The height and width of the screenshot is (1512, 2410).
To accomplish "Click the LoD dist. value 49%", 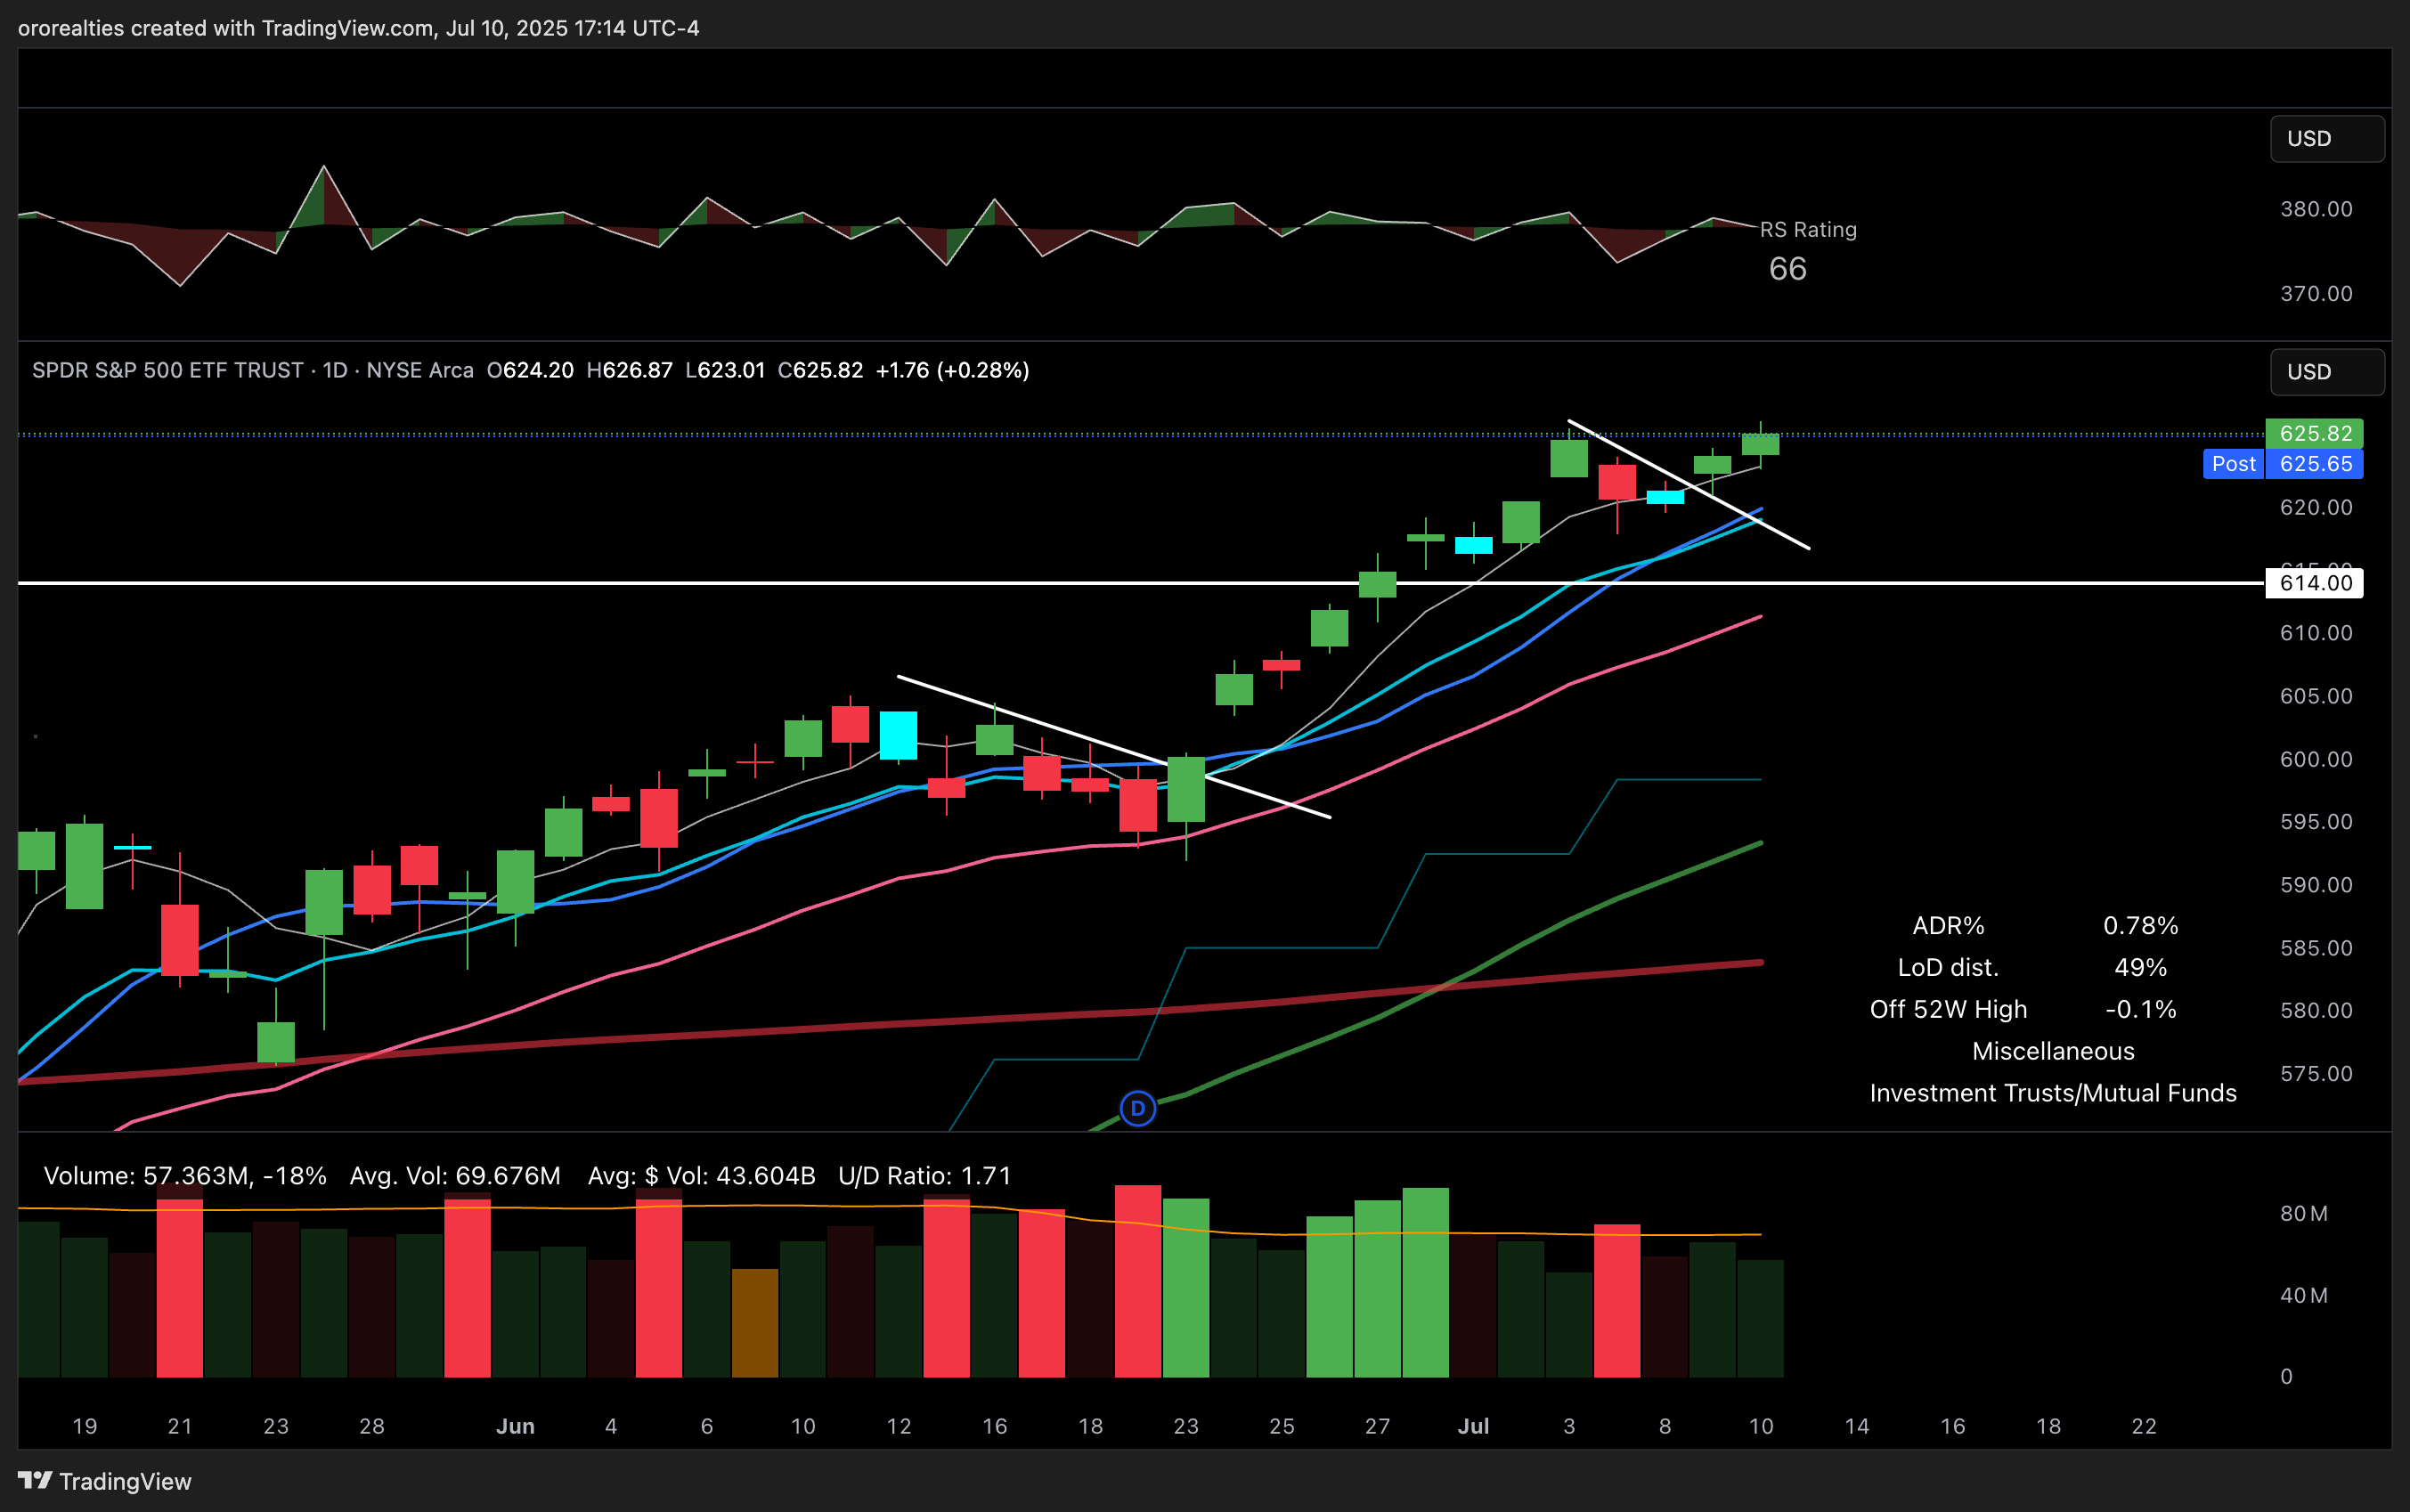I will click(x=2140, y=967).
